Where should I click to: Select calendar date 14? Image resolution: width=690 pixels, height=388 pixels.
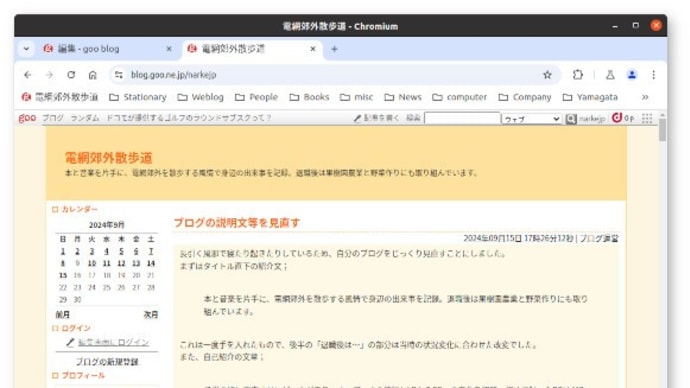pyautogui.click(x=150, y=263)
